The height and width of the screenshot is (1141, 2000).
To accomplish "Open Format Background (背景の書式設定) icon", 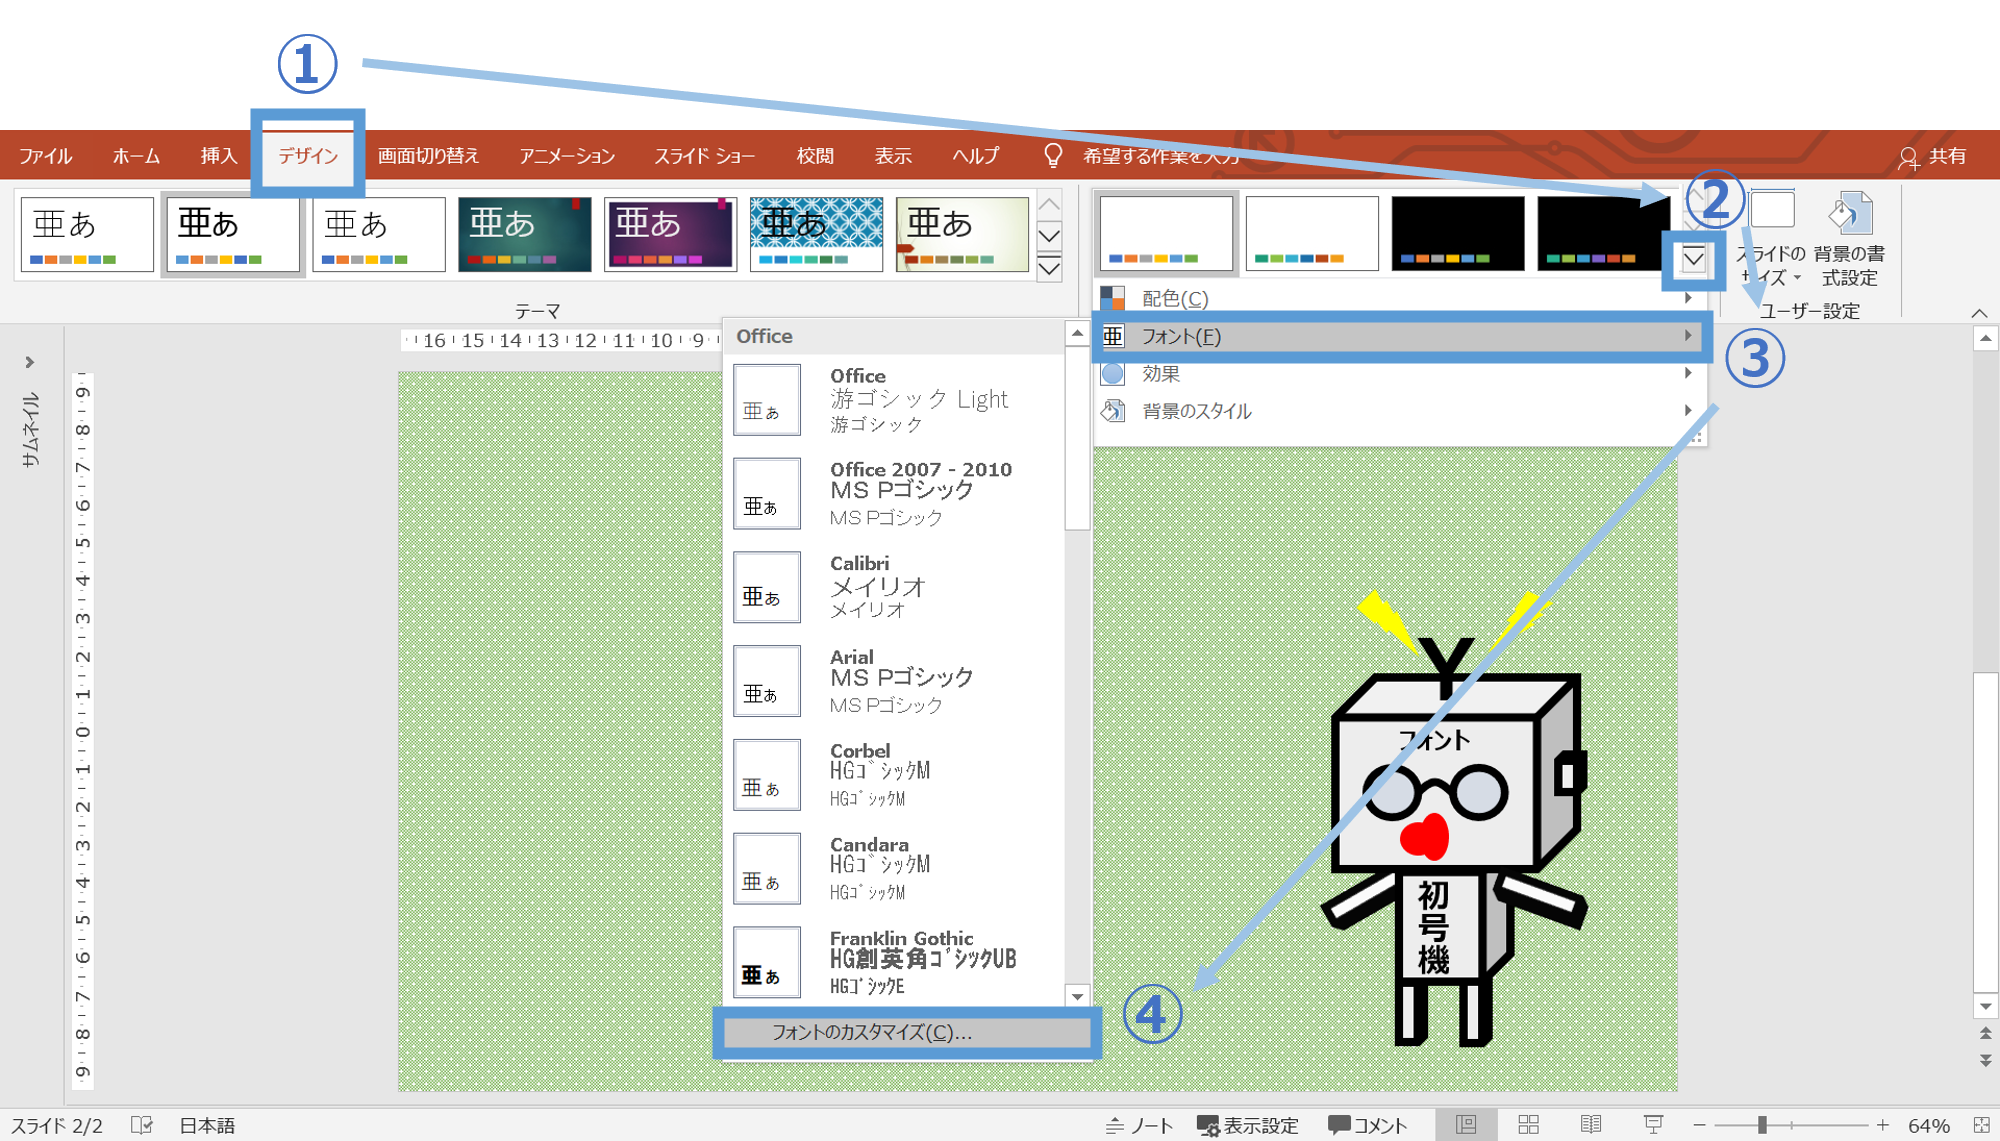I will (x=1849, y=214).
